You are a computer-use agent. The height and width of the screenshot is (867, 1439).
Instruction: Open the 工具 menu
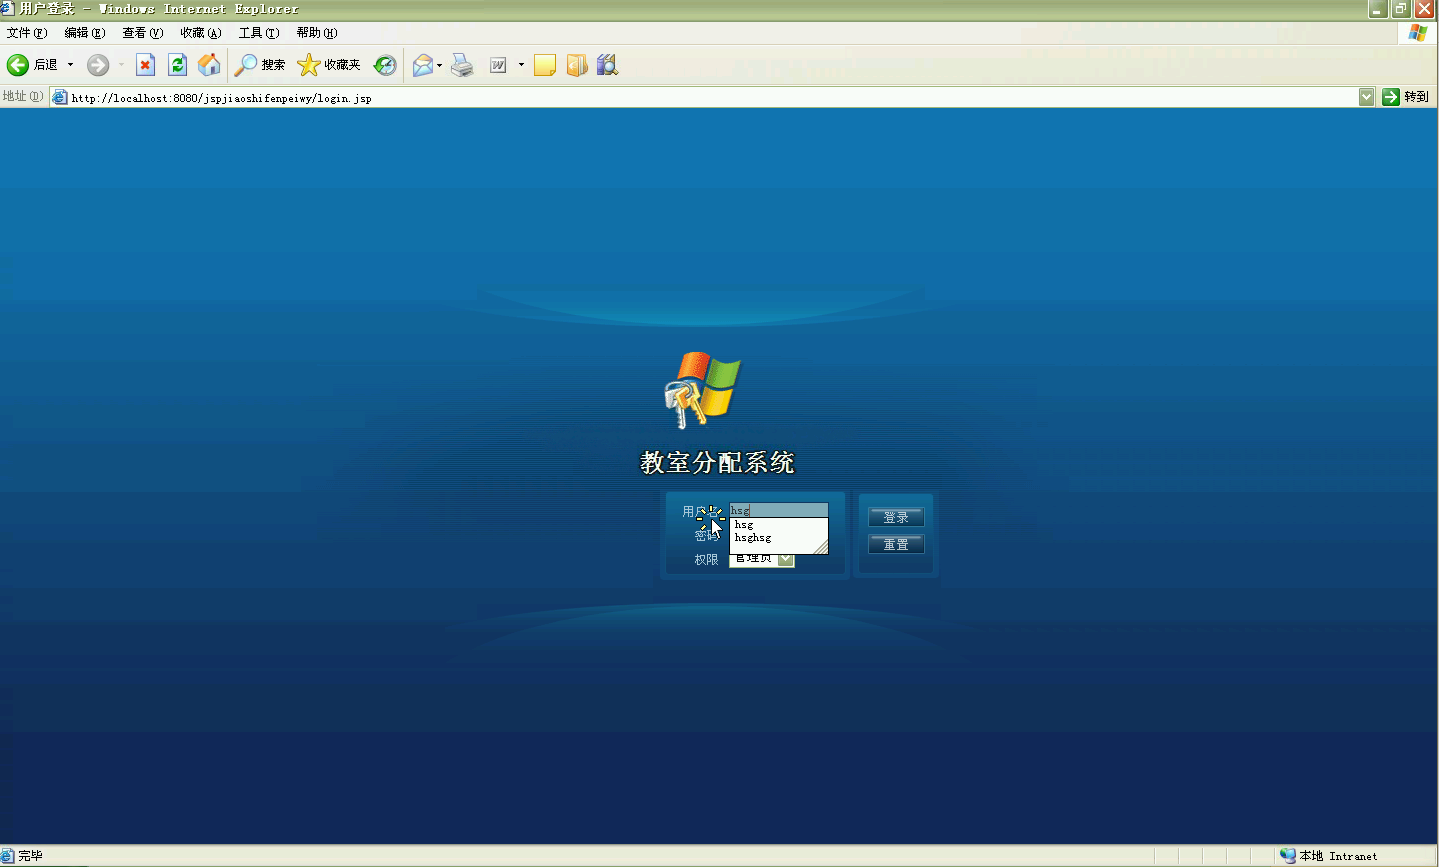click(259, 33)
